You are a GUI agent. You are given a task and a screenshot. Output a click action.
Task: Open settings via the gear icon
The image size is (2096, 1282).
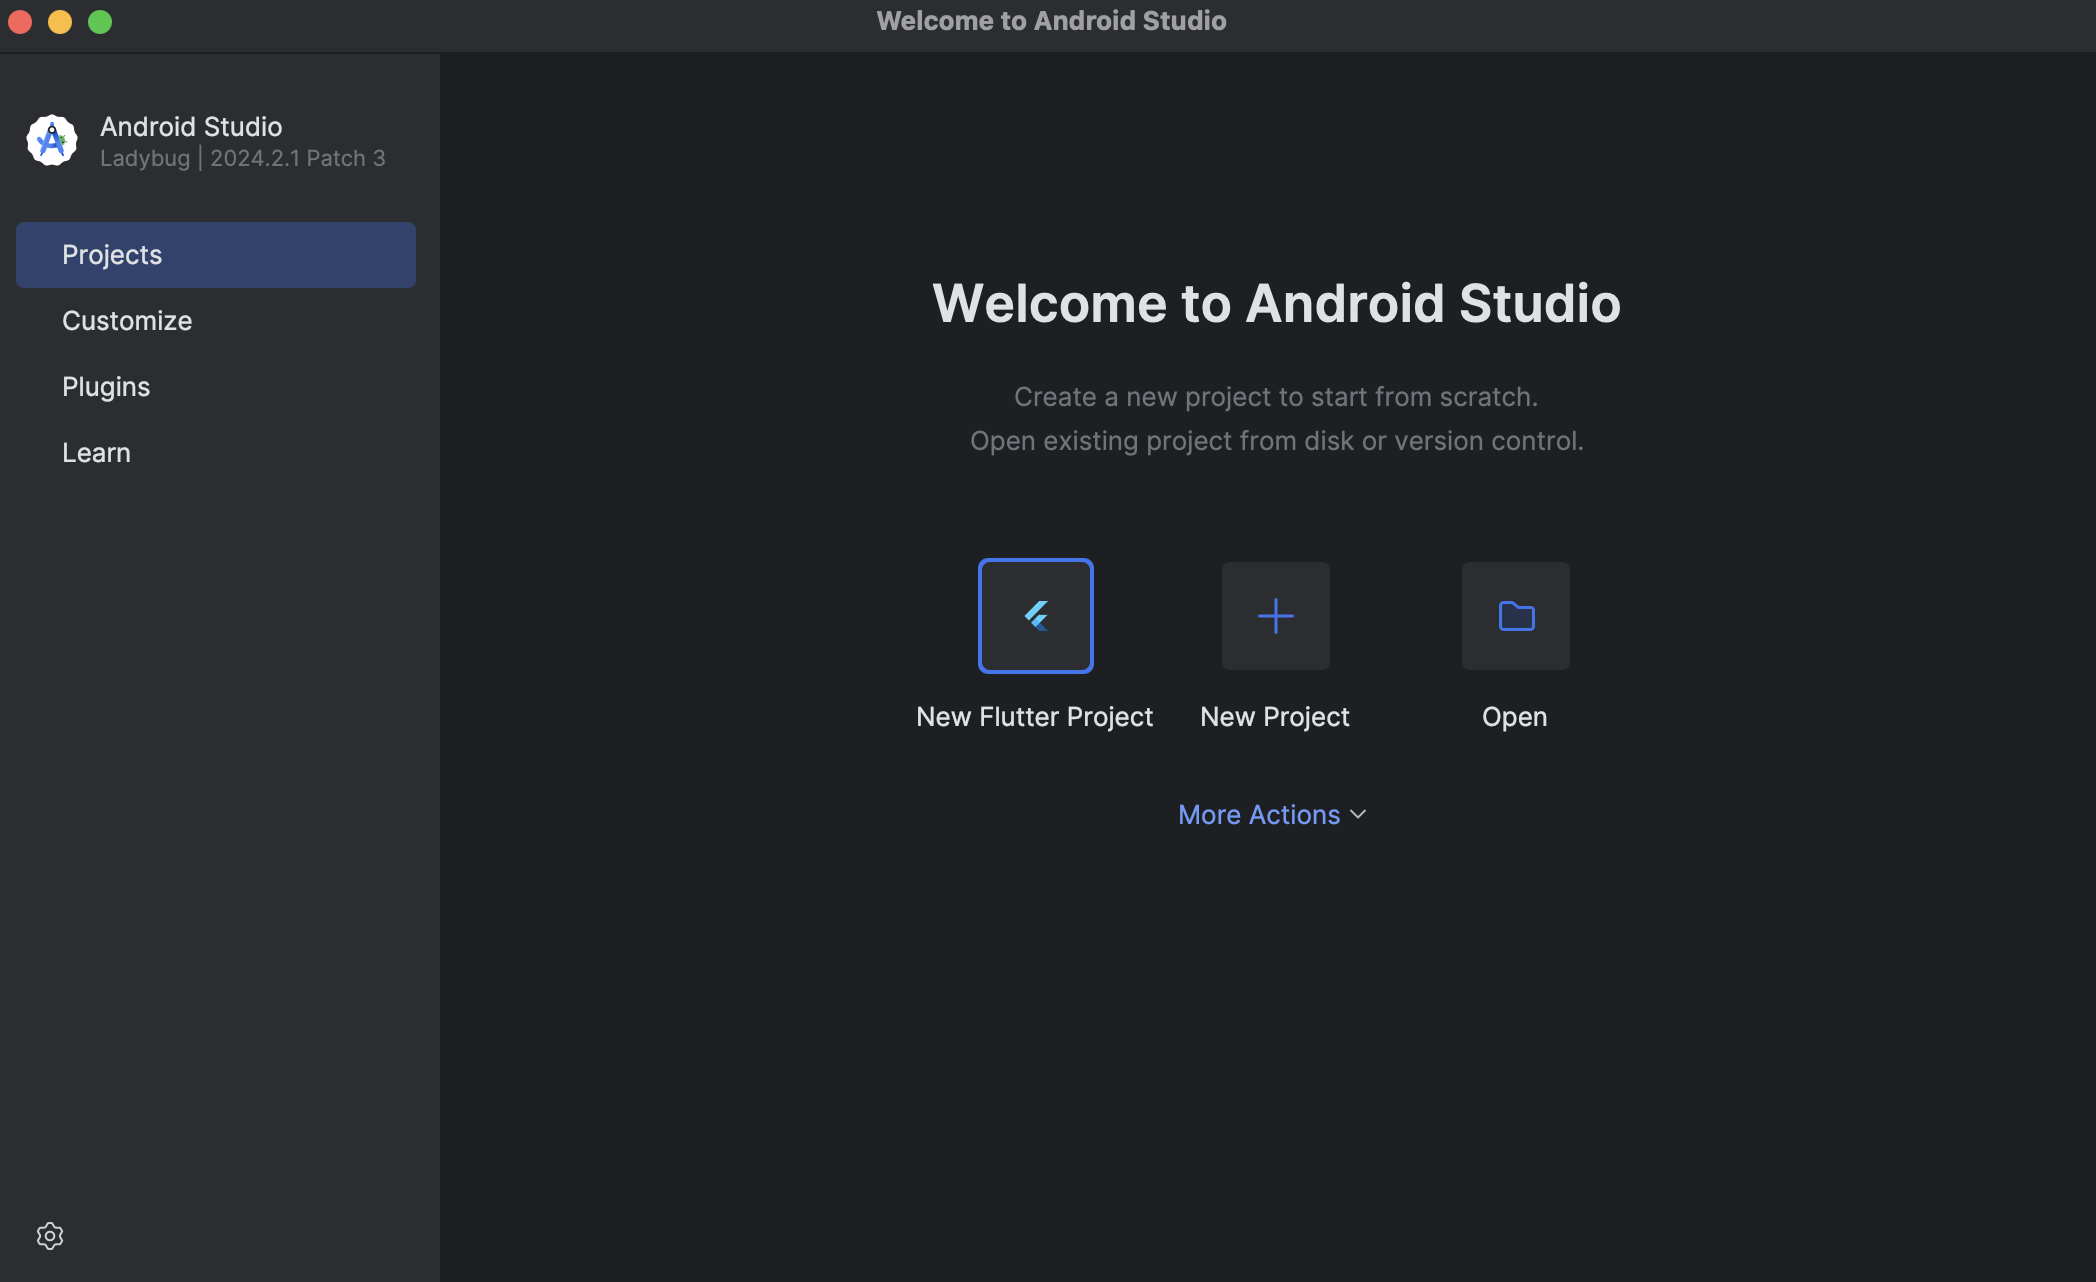[x=50, y=1236]
